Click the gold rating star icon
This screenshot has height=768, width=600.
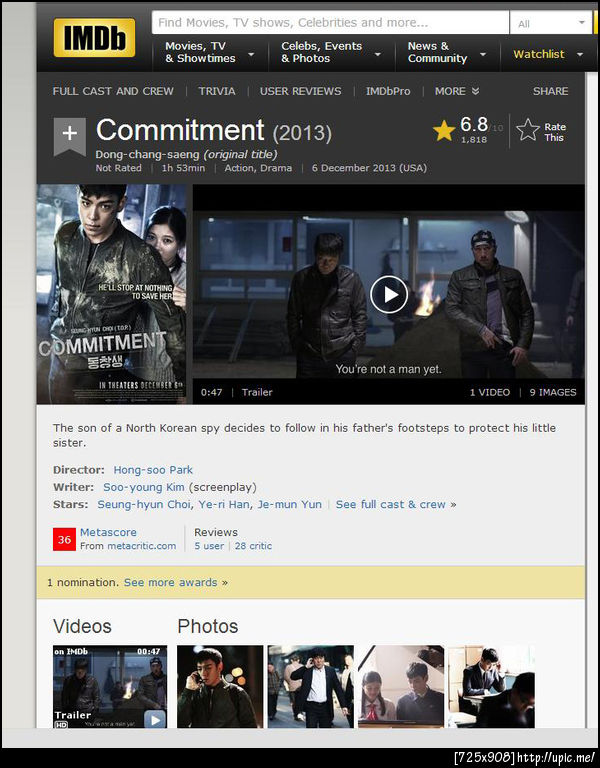point(444,131)
